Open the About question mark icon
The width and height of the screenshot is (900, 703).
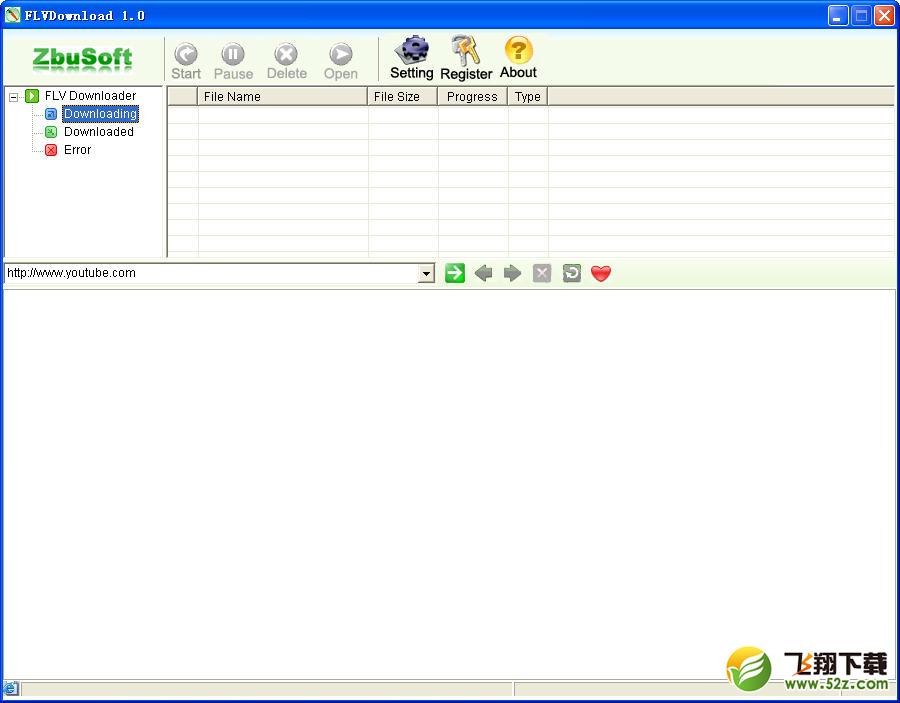pyautogui.click(x=518, y=57)
